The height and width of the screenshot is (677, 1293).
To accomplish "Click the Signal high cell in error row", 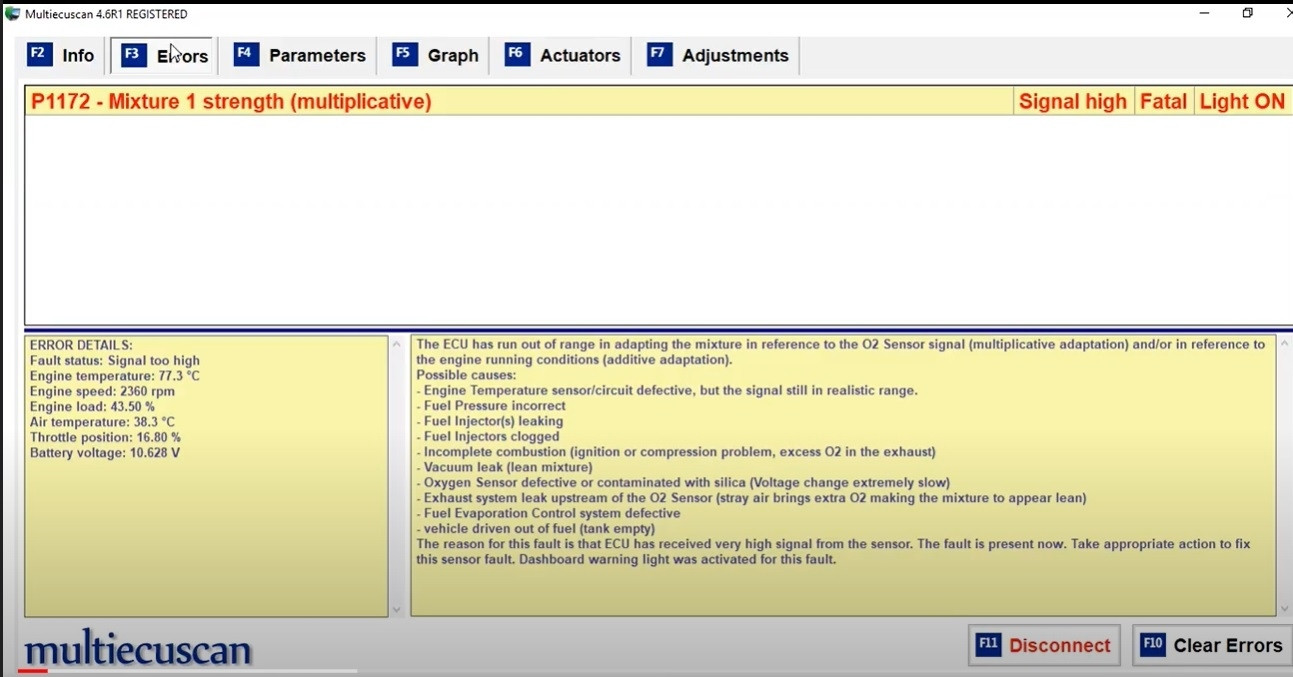I will pos(1072,101).
